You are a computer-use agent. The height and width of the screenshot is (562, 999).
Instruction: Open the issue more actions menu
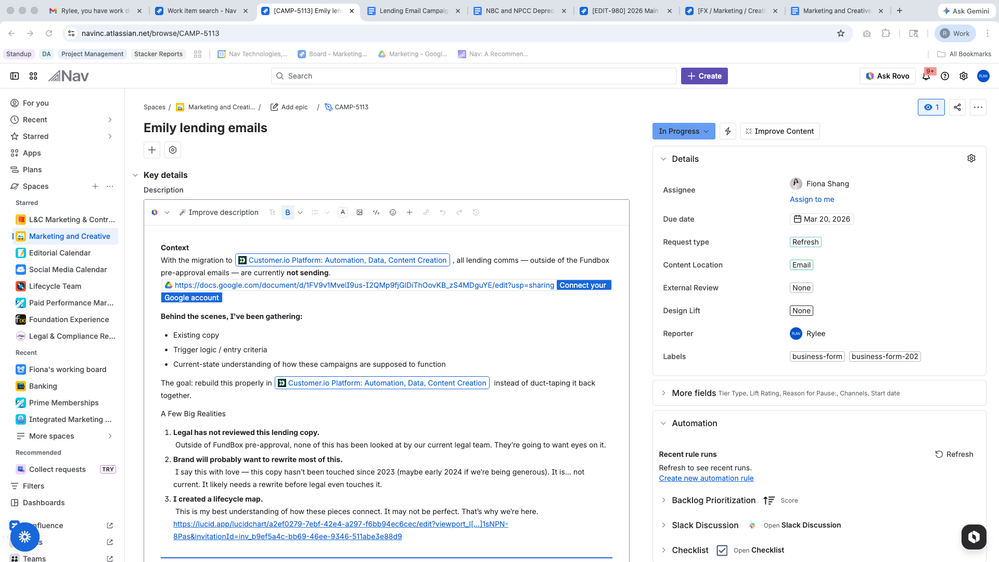pos(978,107)
